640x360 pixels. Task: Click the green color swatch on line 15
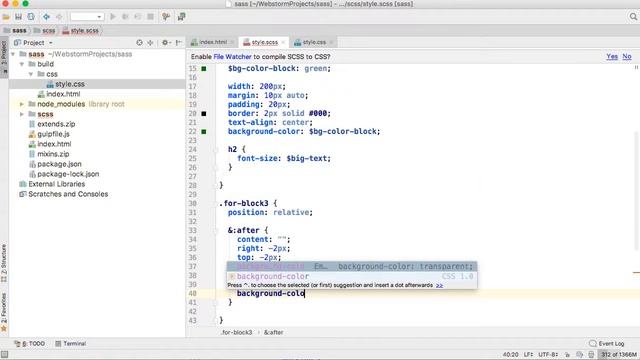[x=204, y=69]
